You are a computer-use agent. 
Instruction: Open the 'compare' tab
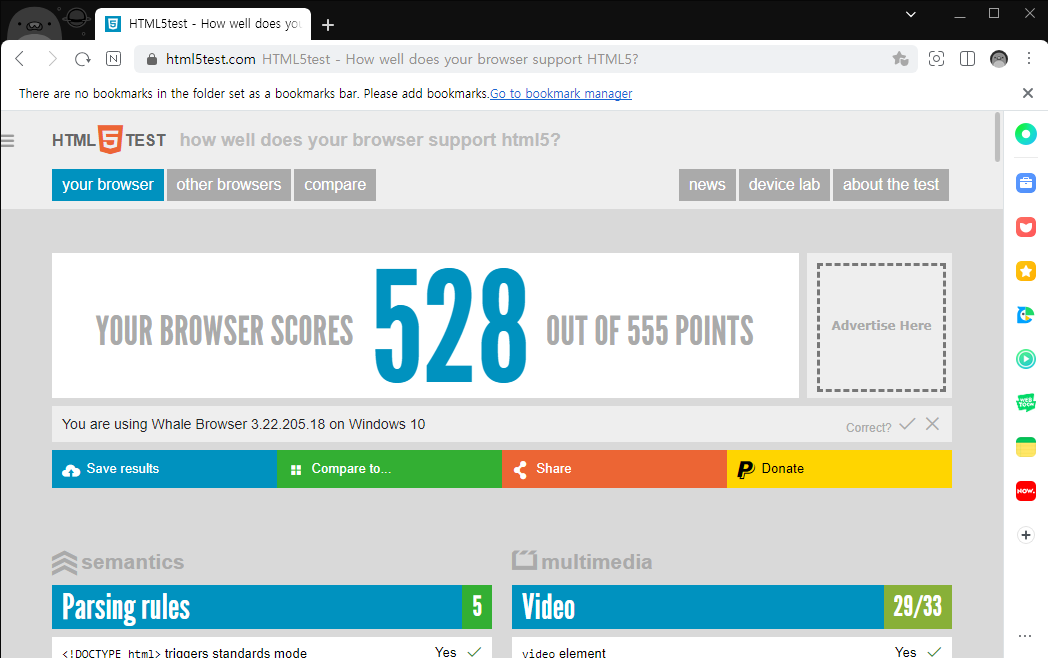click(x=335, y=185)
